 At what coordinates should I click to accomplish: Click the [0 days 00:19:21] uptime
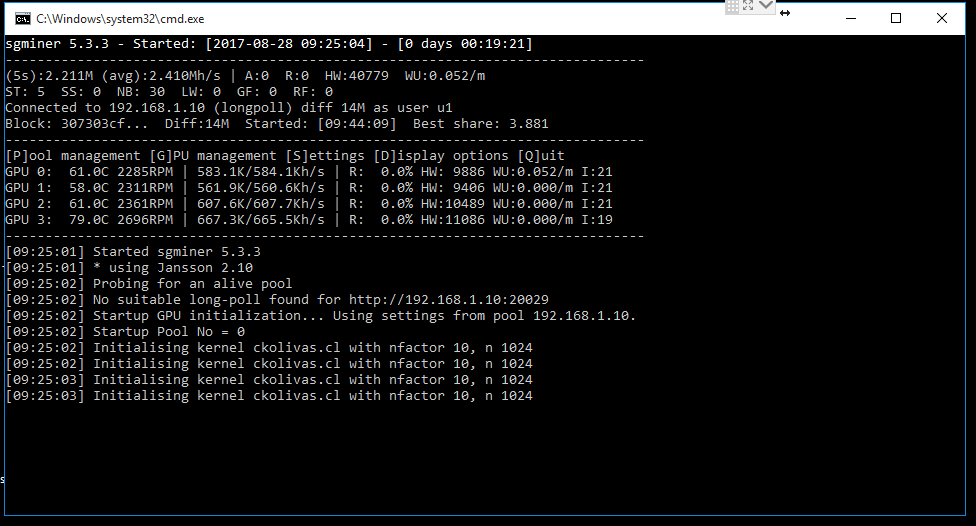tap(465, 44)
